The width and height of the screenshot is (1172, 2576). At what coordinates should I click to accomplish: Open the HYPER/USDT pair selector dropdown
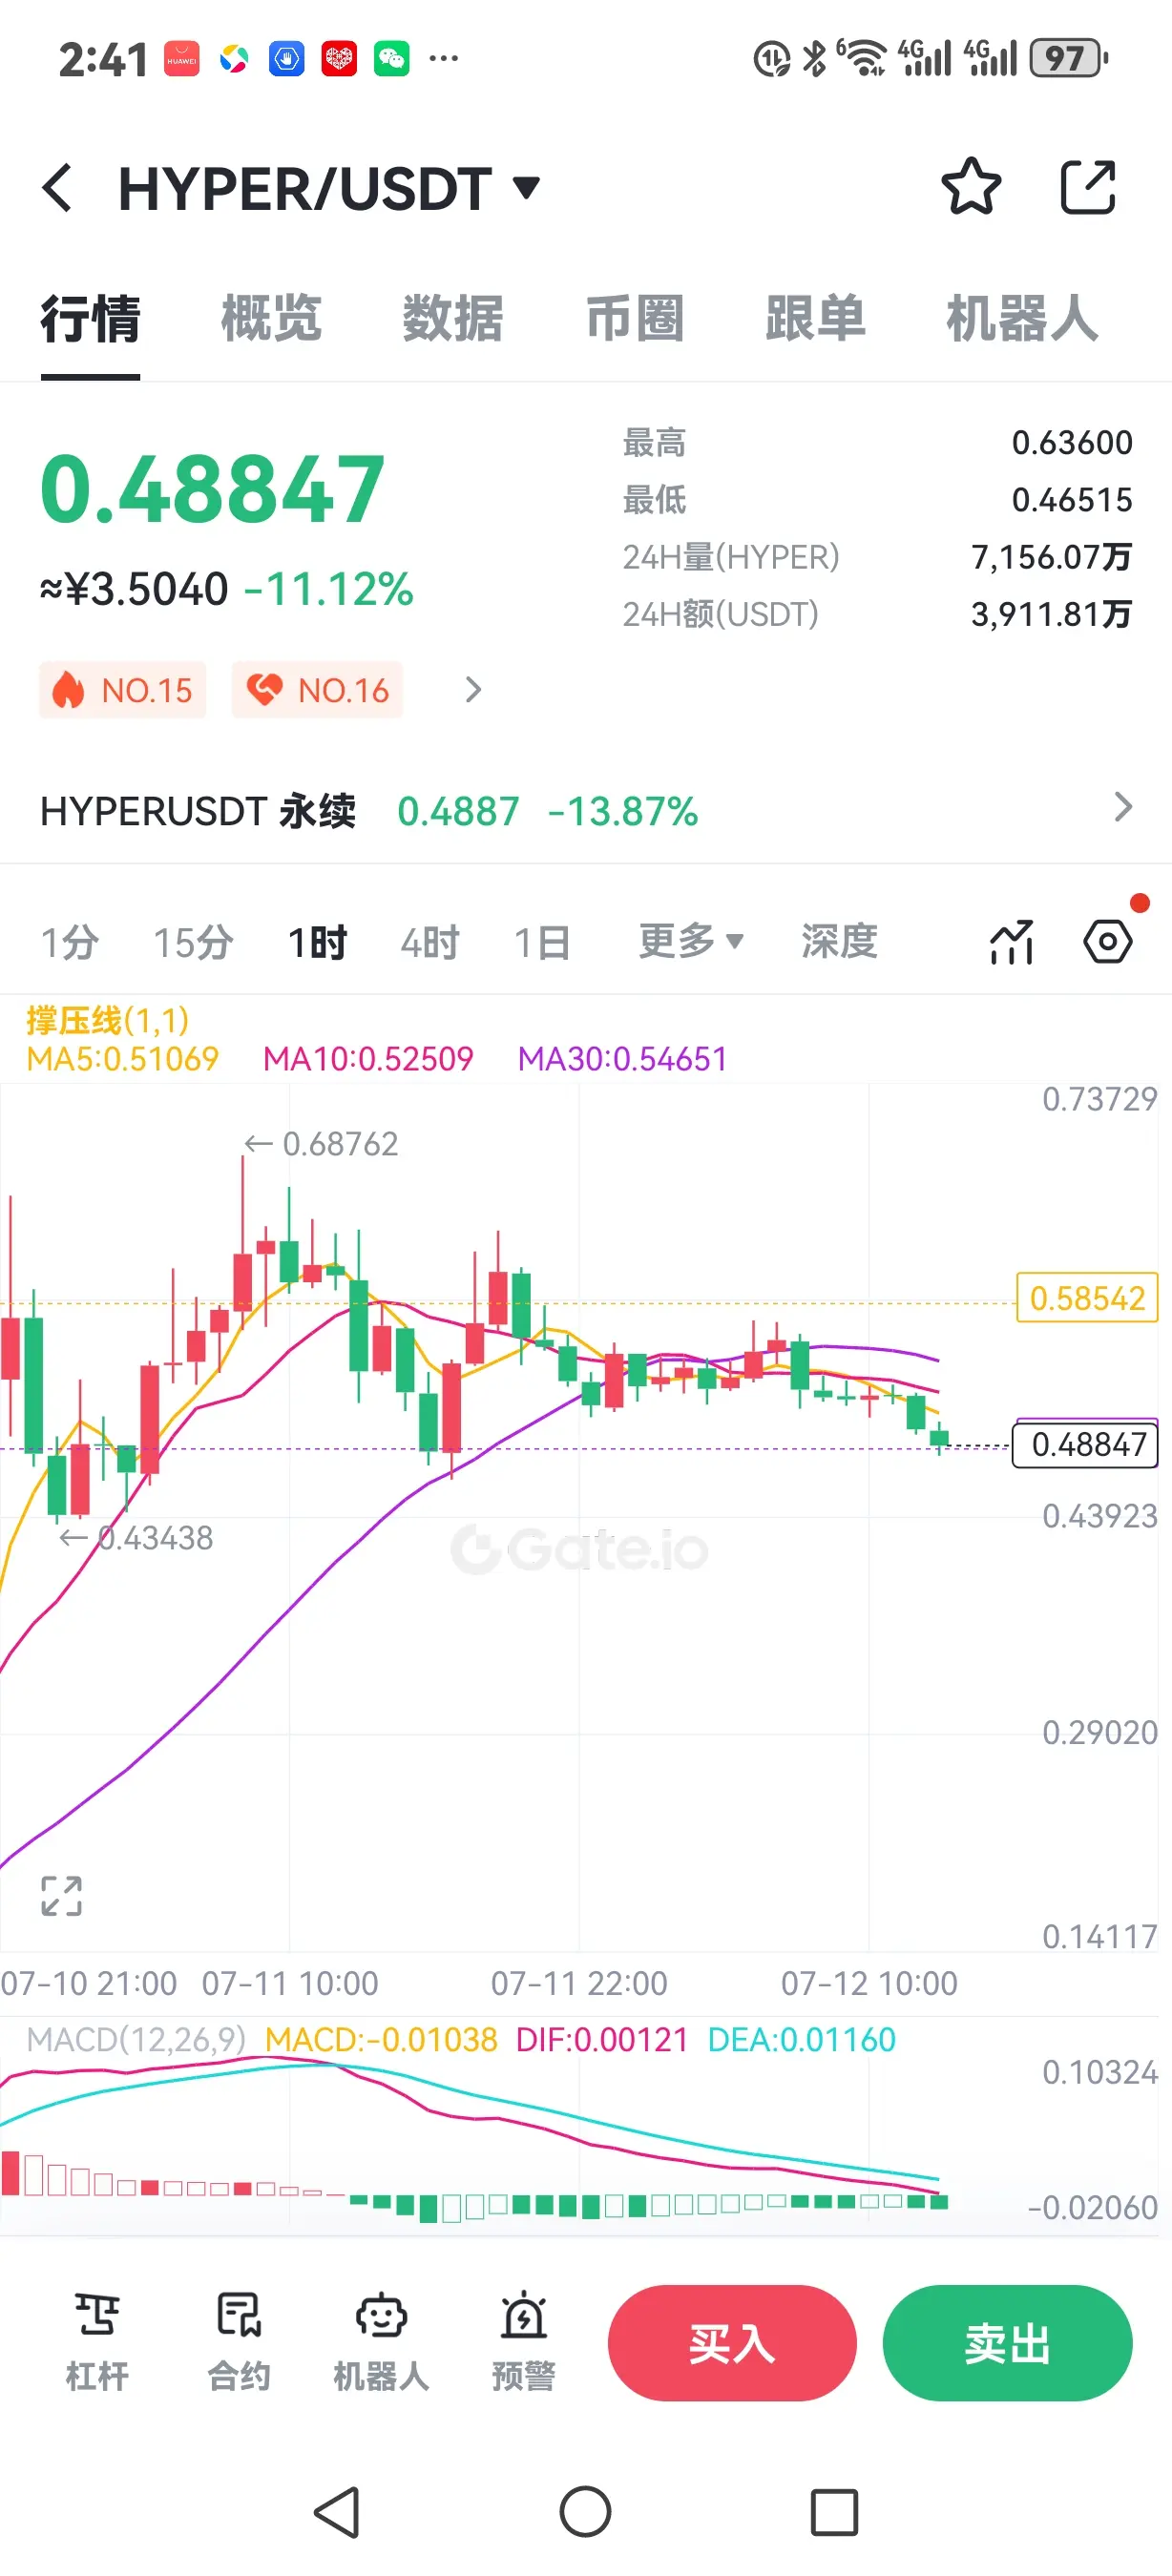click(x=329, y=188)
